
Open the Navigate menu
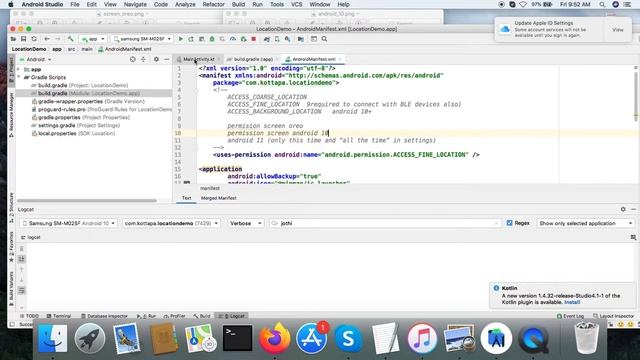pyautogui.click(x=135, y=4)
